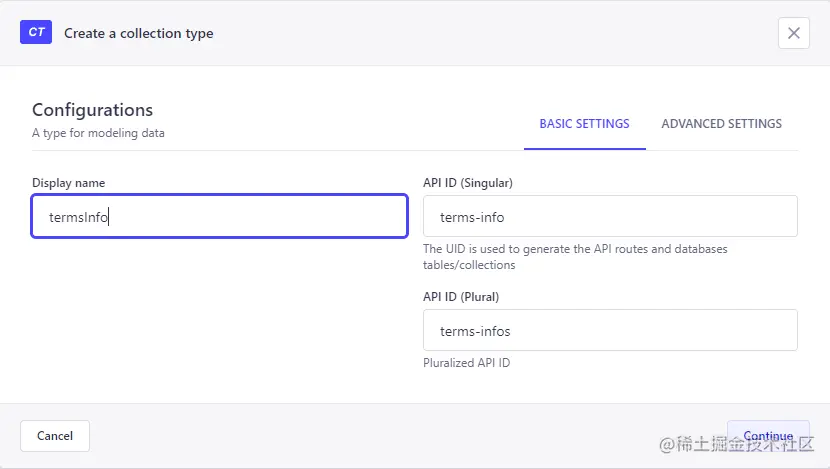This screenshot has height=469, width=830.
Task: Focus the Display name input field
Action: point(219,216)
